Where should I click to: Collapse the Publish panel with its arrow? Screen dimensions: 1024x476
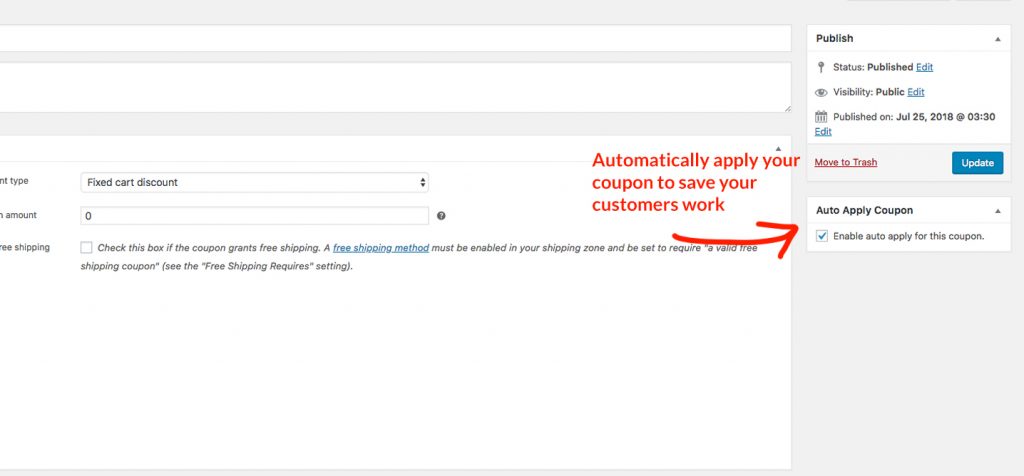tap(996, 38)
